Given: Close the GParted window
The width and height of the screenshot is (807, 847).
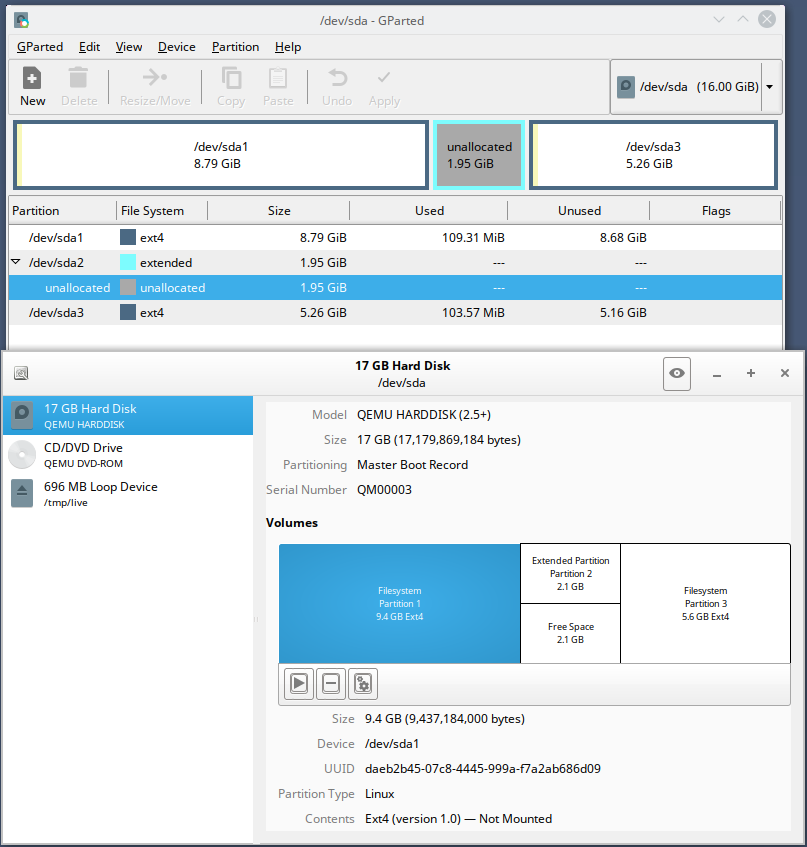Looking at the screenshot, I should [x=766, y=19].
